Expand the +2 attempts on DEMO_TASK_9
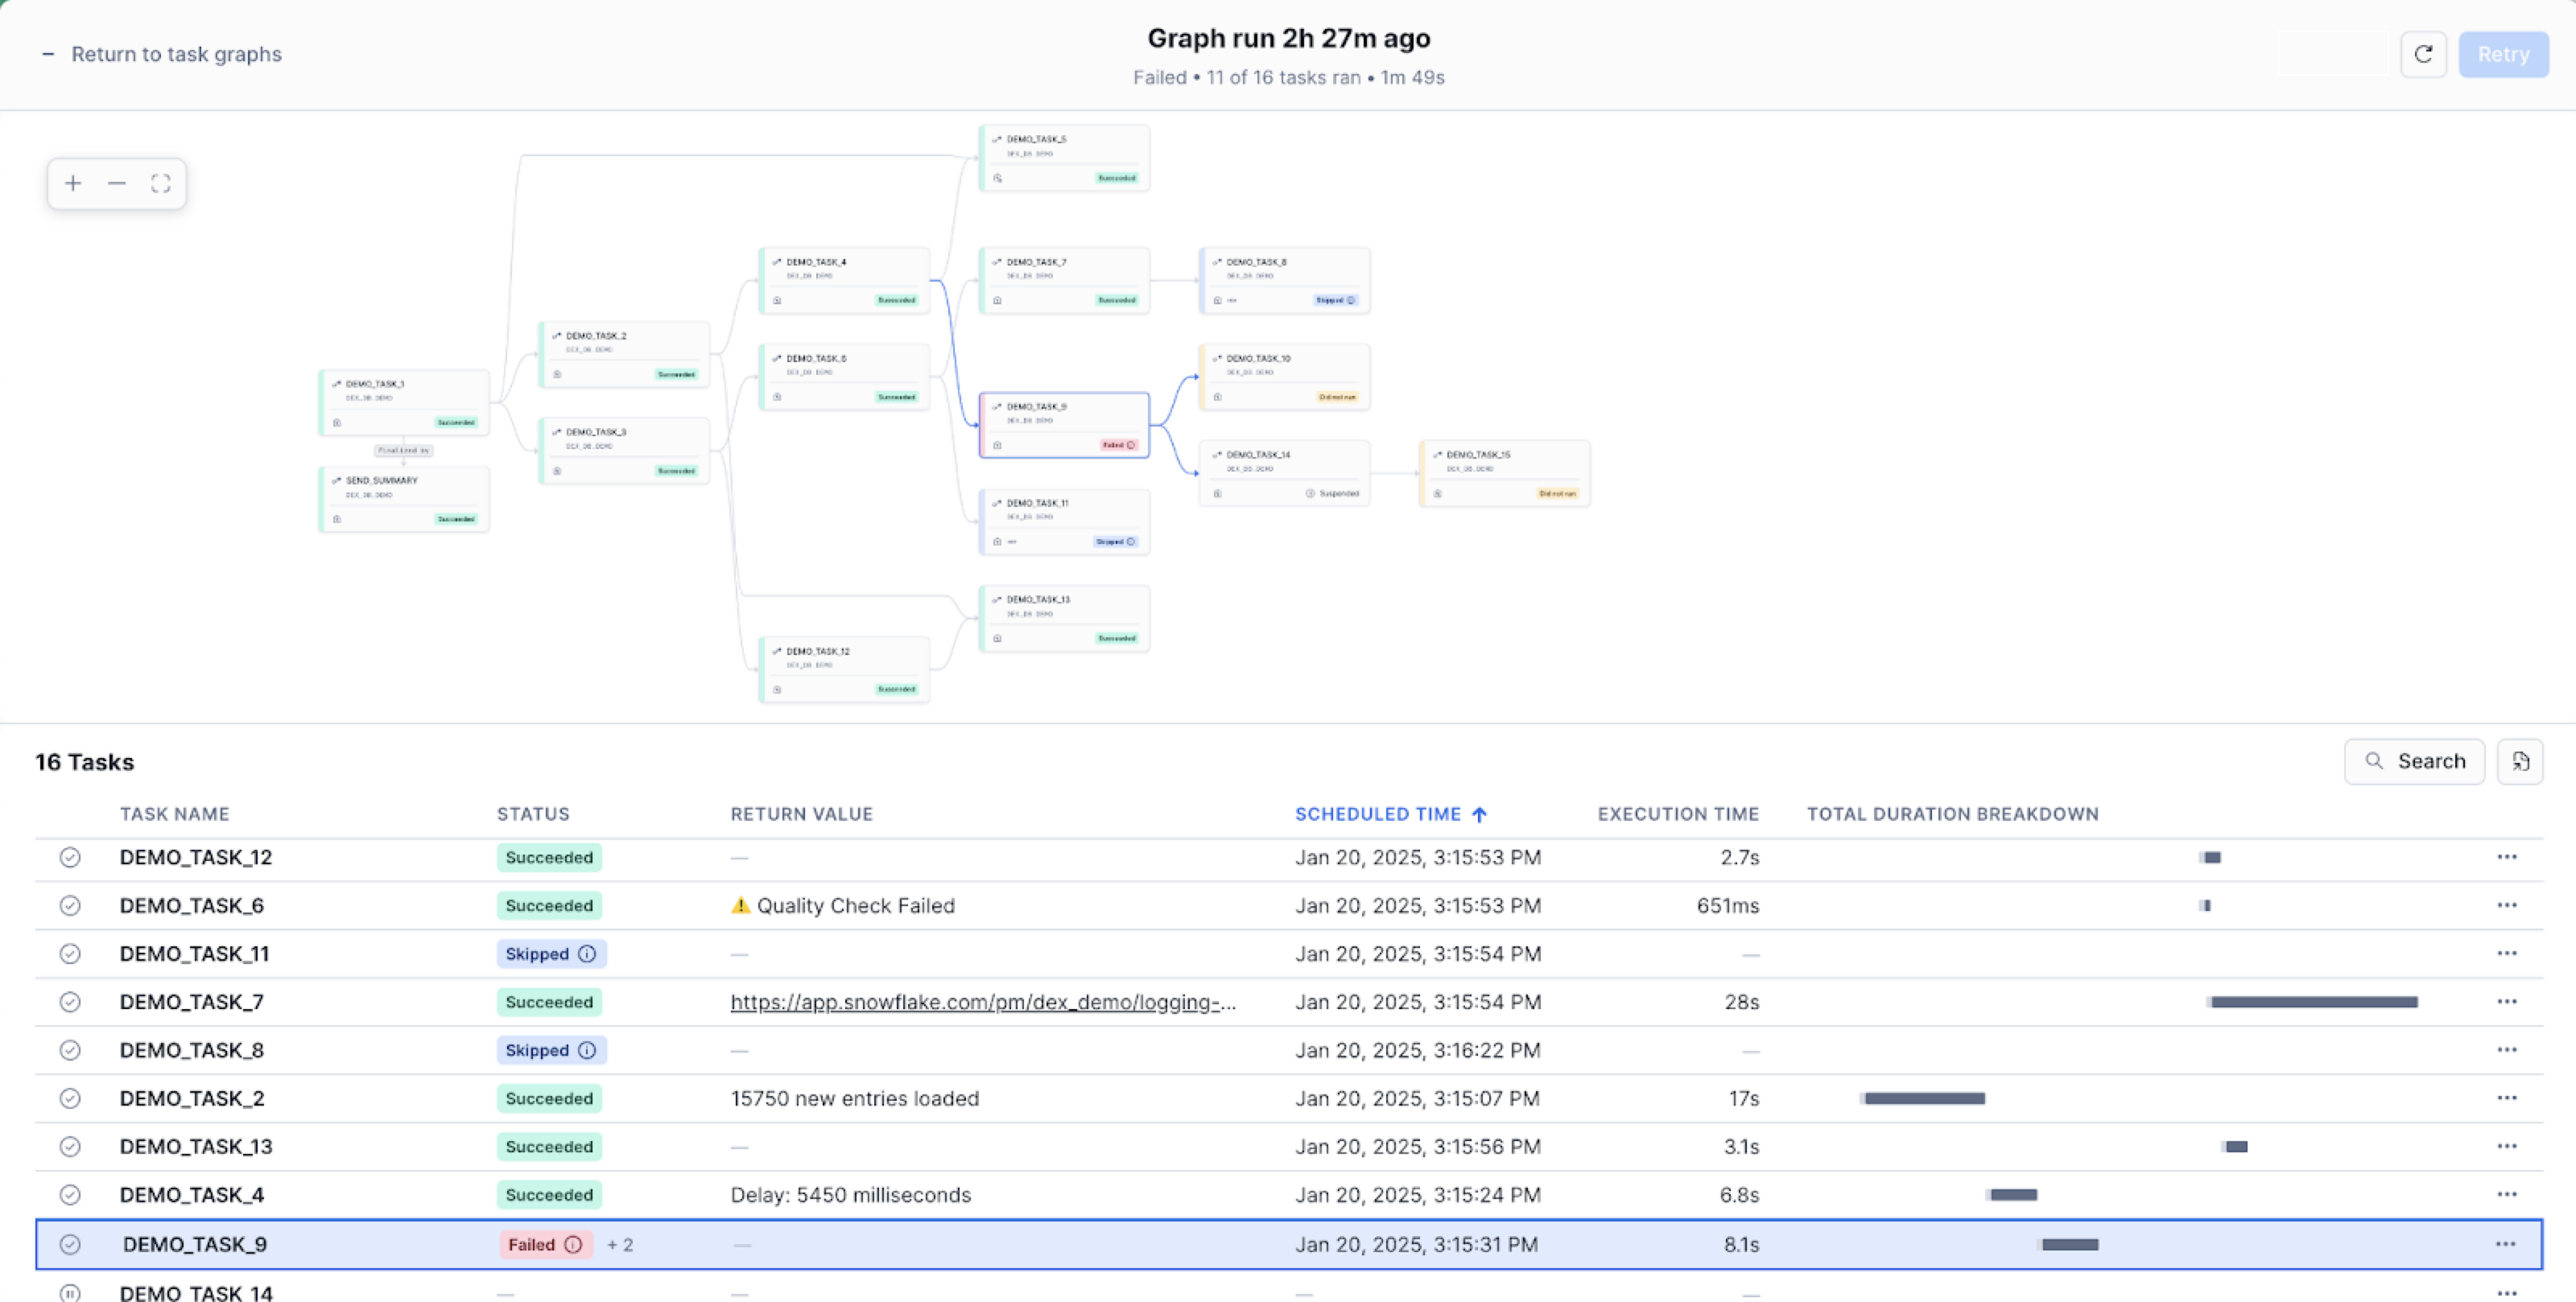 (x=620, y=1245)
